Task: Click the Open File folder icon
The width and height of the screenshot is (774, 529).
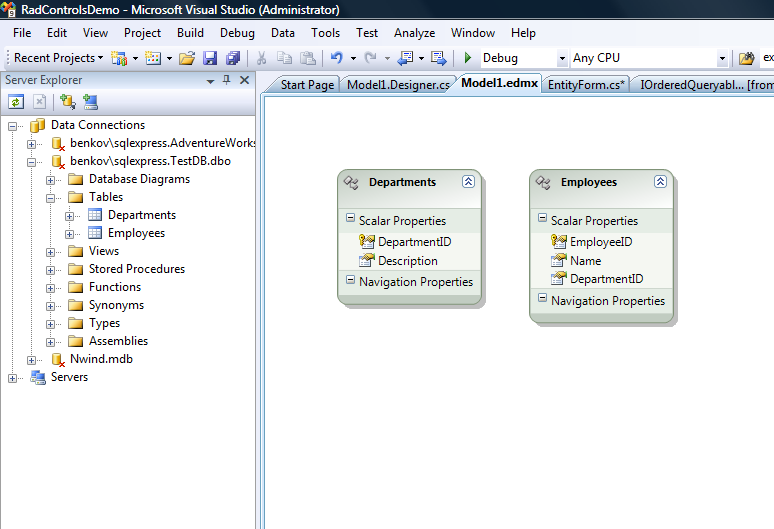Action: pyautogui.click(x=187, y=58)
